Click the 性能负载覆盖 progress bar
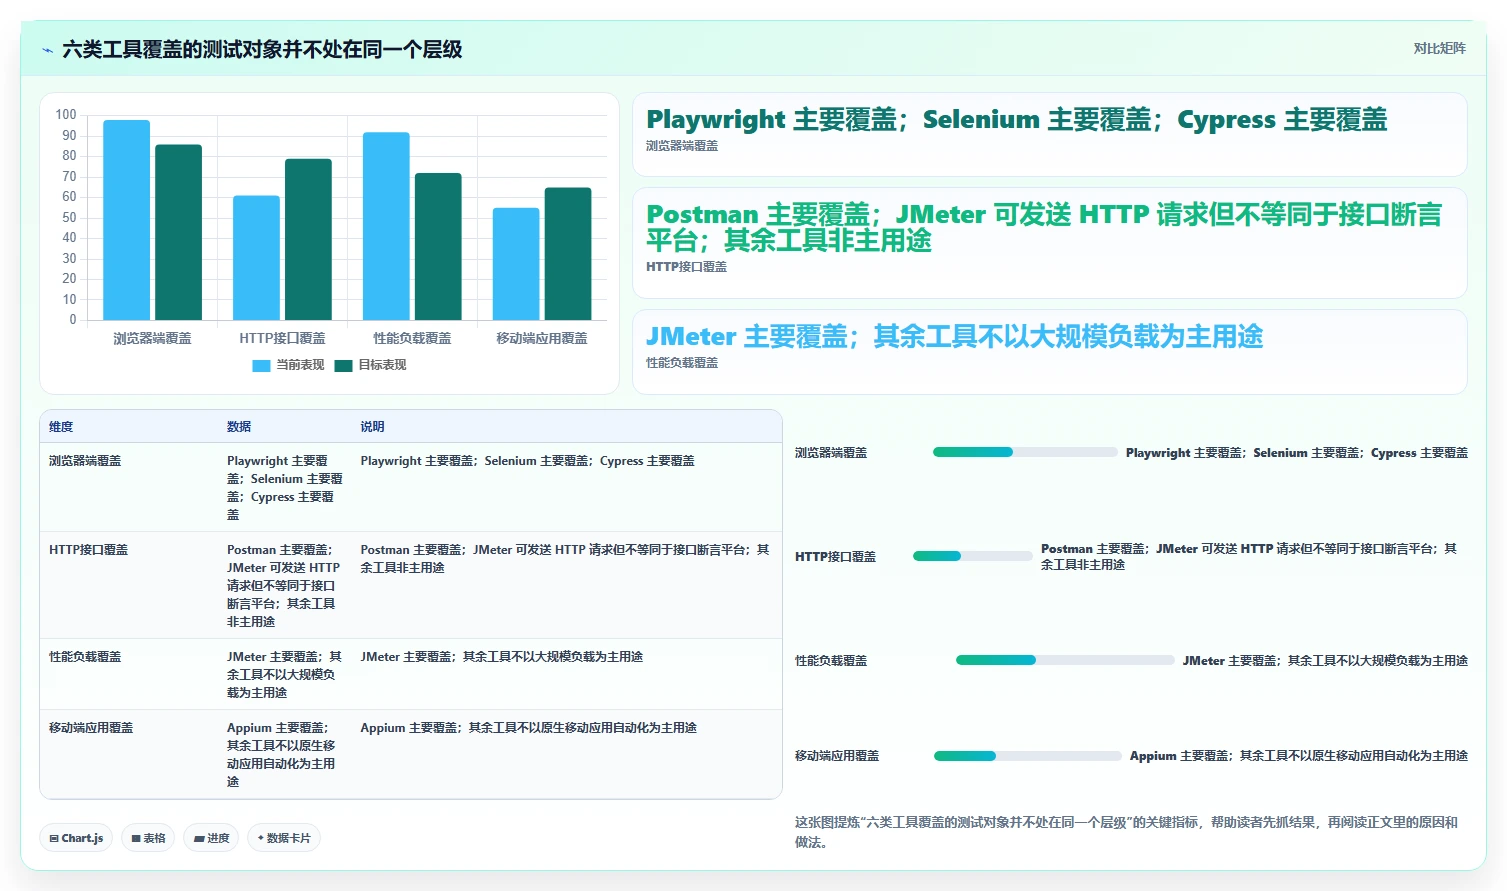This screenshot has width=1507, height=891. tap(1065, 660)
